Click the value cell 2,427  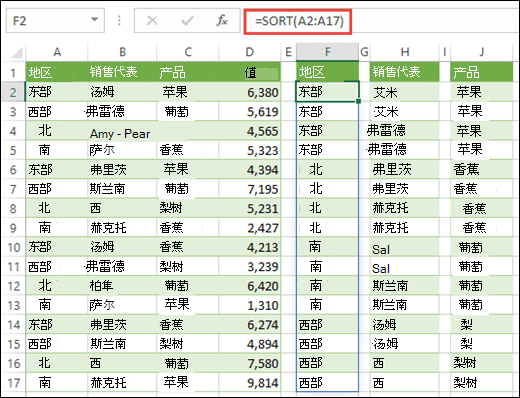(250, 228)
